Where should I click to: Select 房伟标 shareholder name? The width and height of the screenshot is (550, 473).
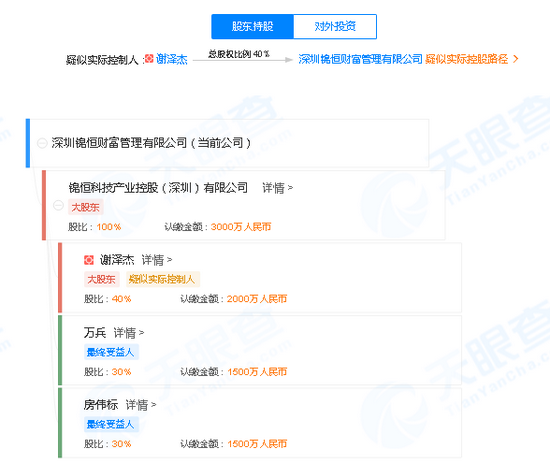(x=101, y=405)
